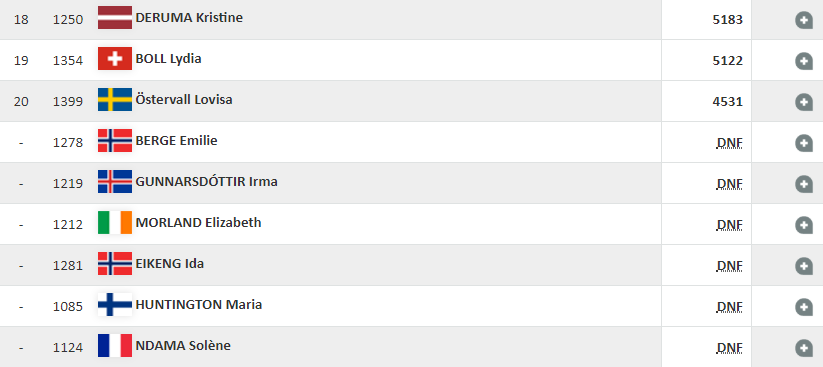
Task: Open plus icon next to Östervall Lovisa
Action: pos(804,101)
